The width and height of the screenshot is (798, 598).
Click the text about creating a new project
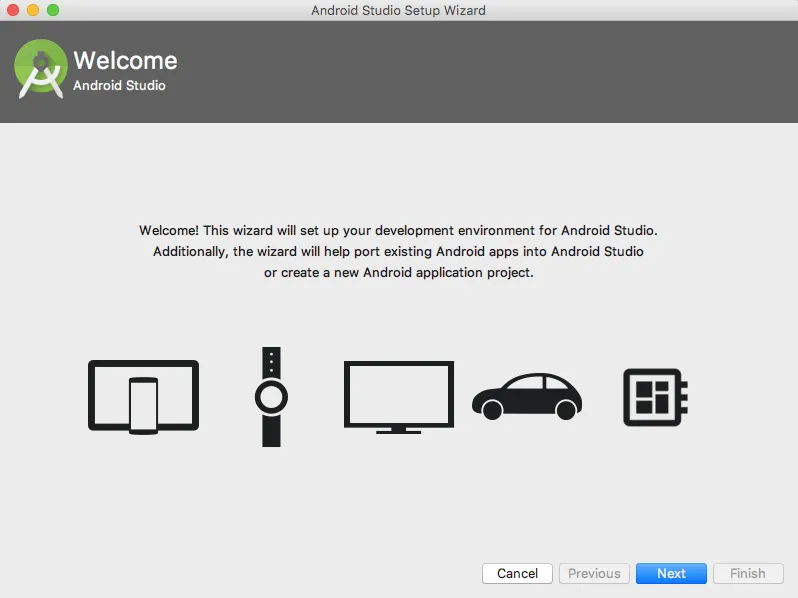click(398, 273)
